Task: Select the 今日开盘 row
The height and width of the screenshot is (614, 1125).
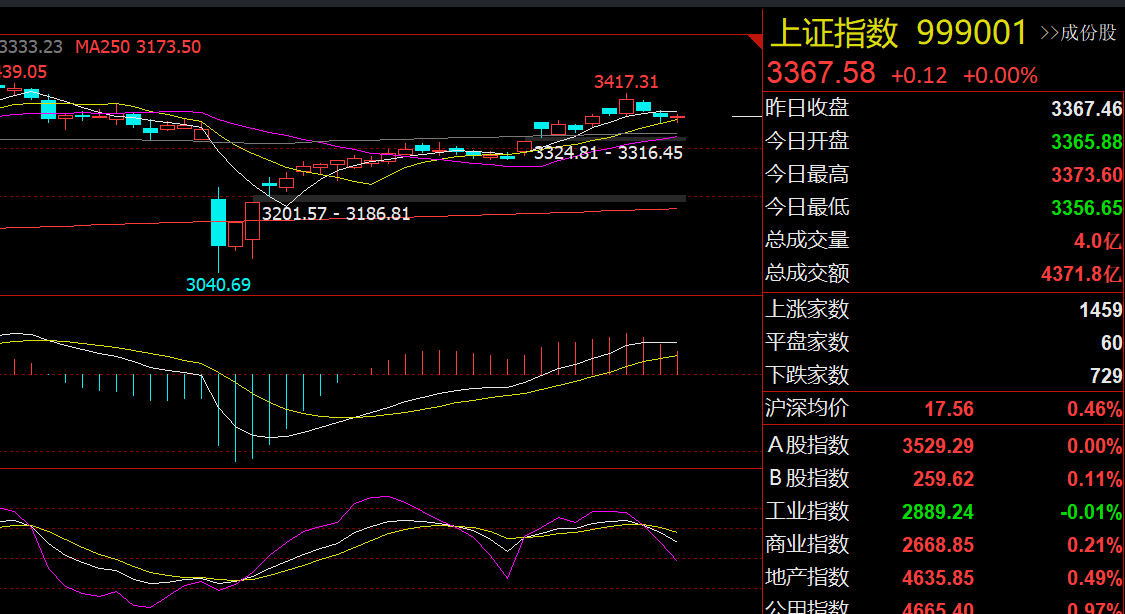Action: coord(943,141)
